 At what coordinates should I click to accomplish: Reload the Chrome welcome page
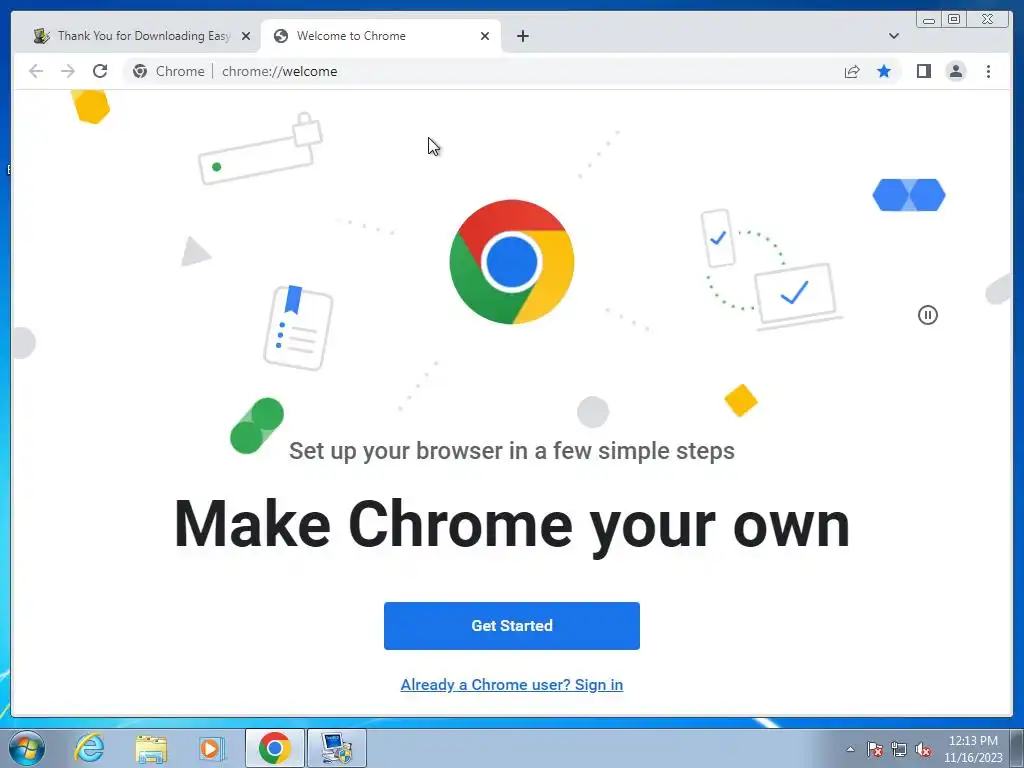[x=100, y=71]
